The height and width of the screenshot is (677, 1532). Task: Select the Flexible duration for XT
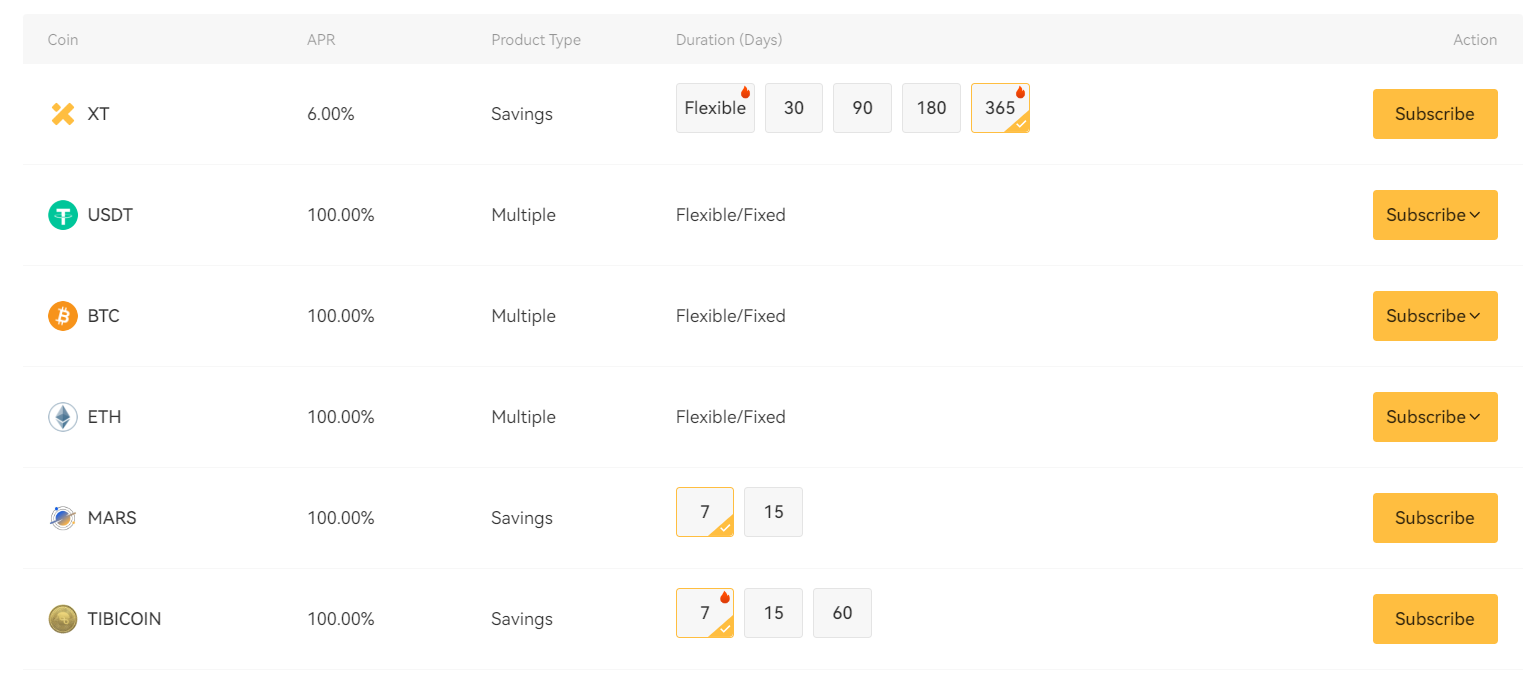pos(715,108)
